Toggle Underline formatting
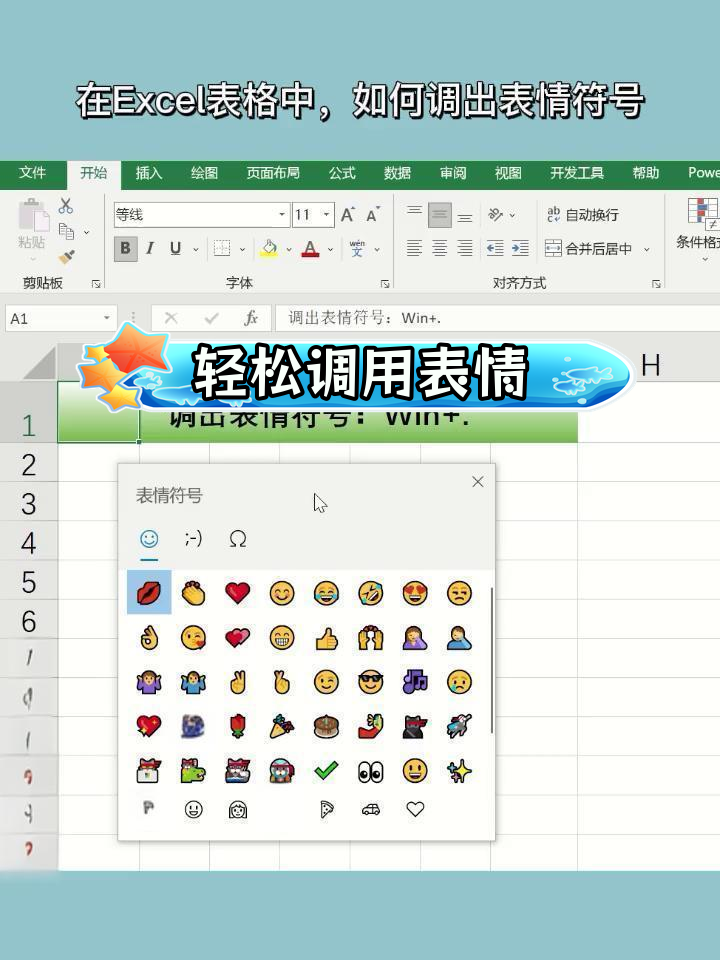 click(175, 249)
